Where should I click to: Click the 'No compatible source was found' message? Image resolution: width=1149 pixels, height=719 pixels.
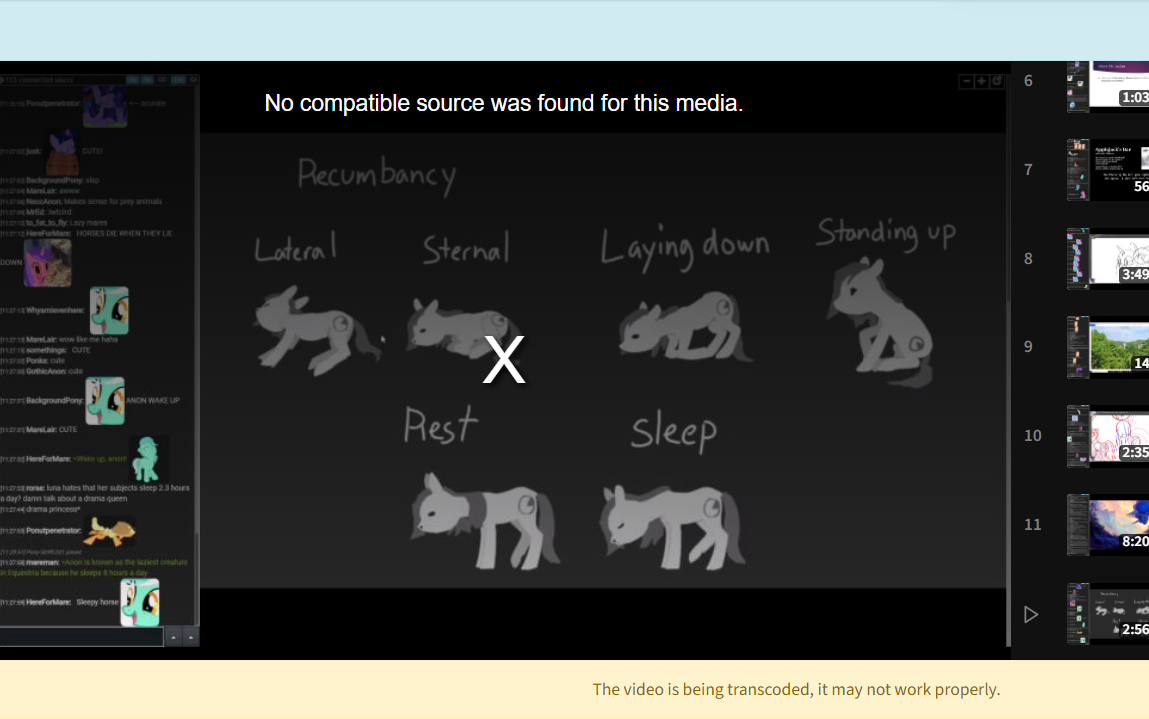click(x=503, y=103)
